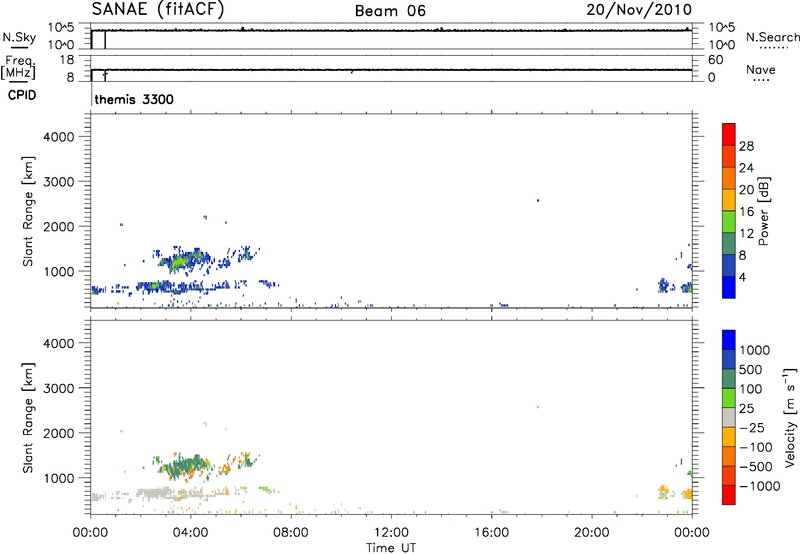Select the −25 label on velocity colorbar

pyautogui.click(x=752, y=428)
